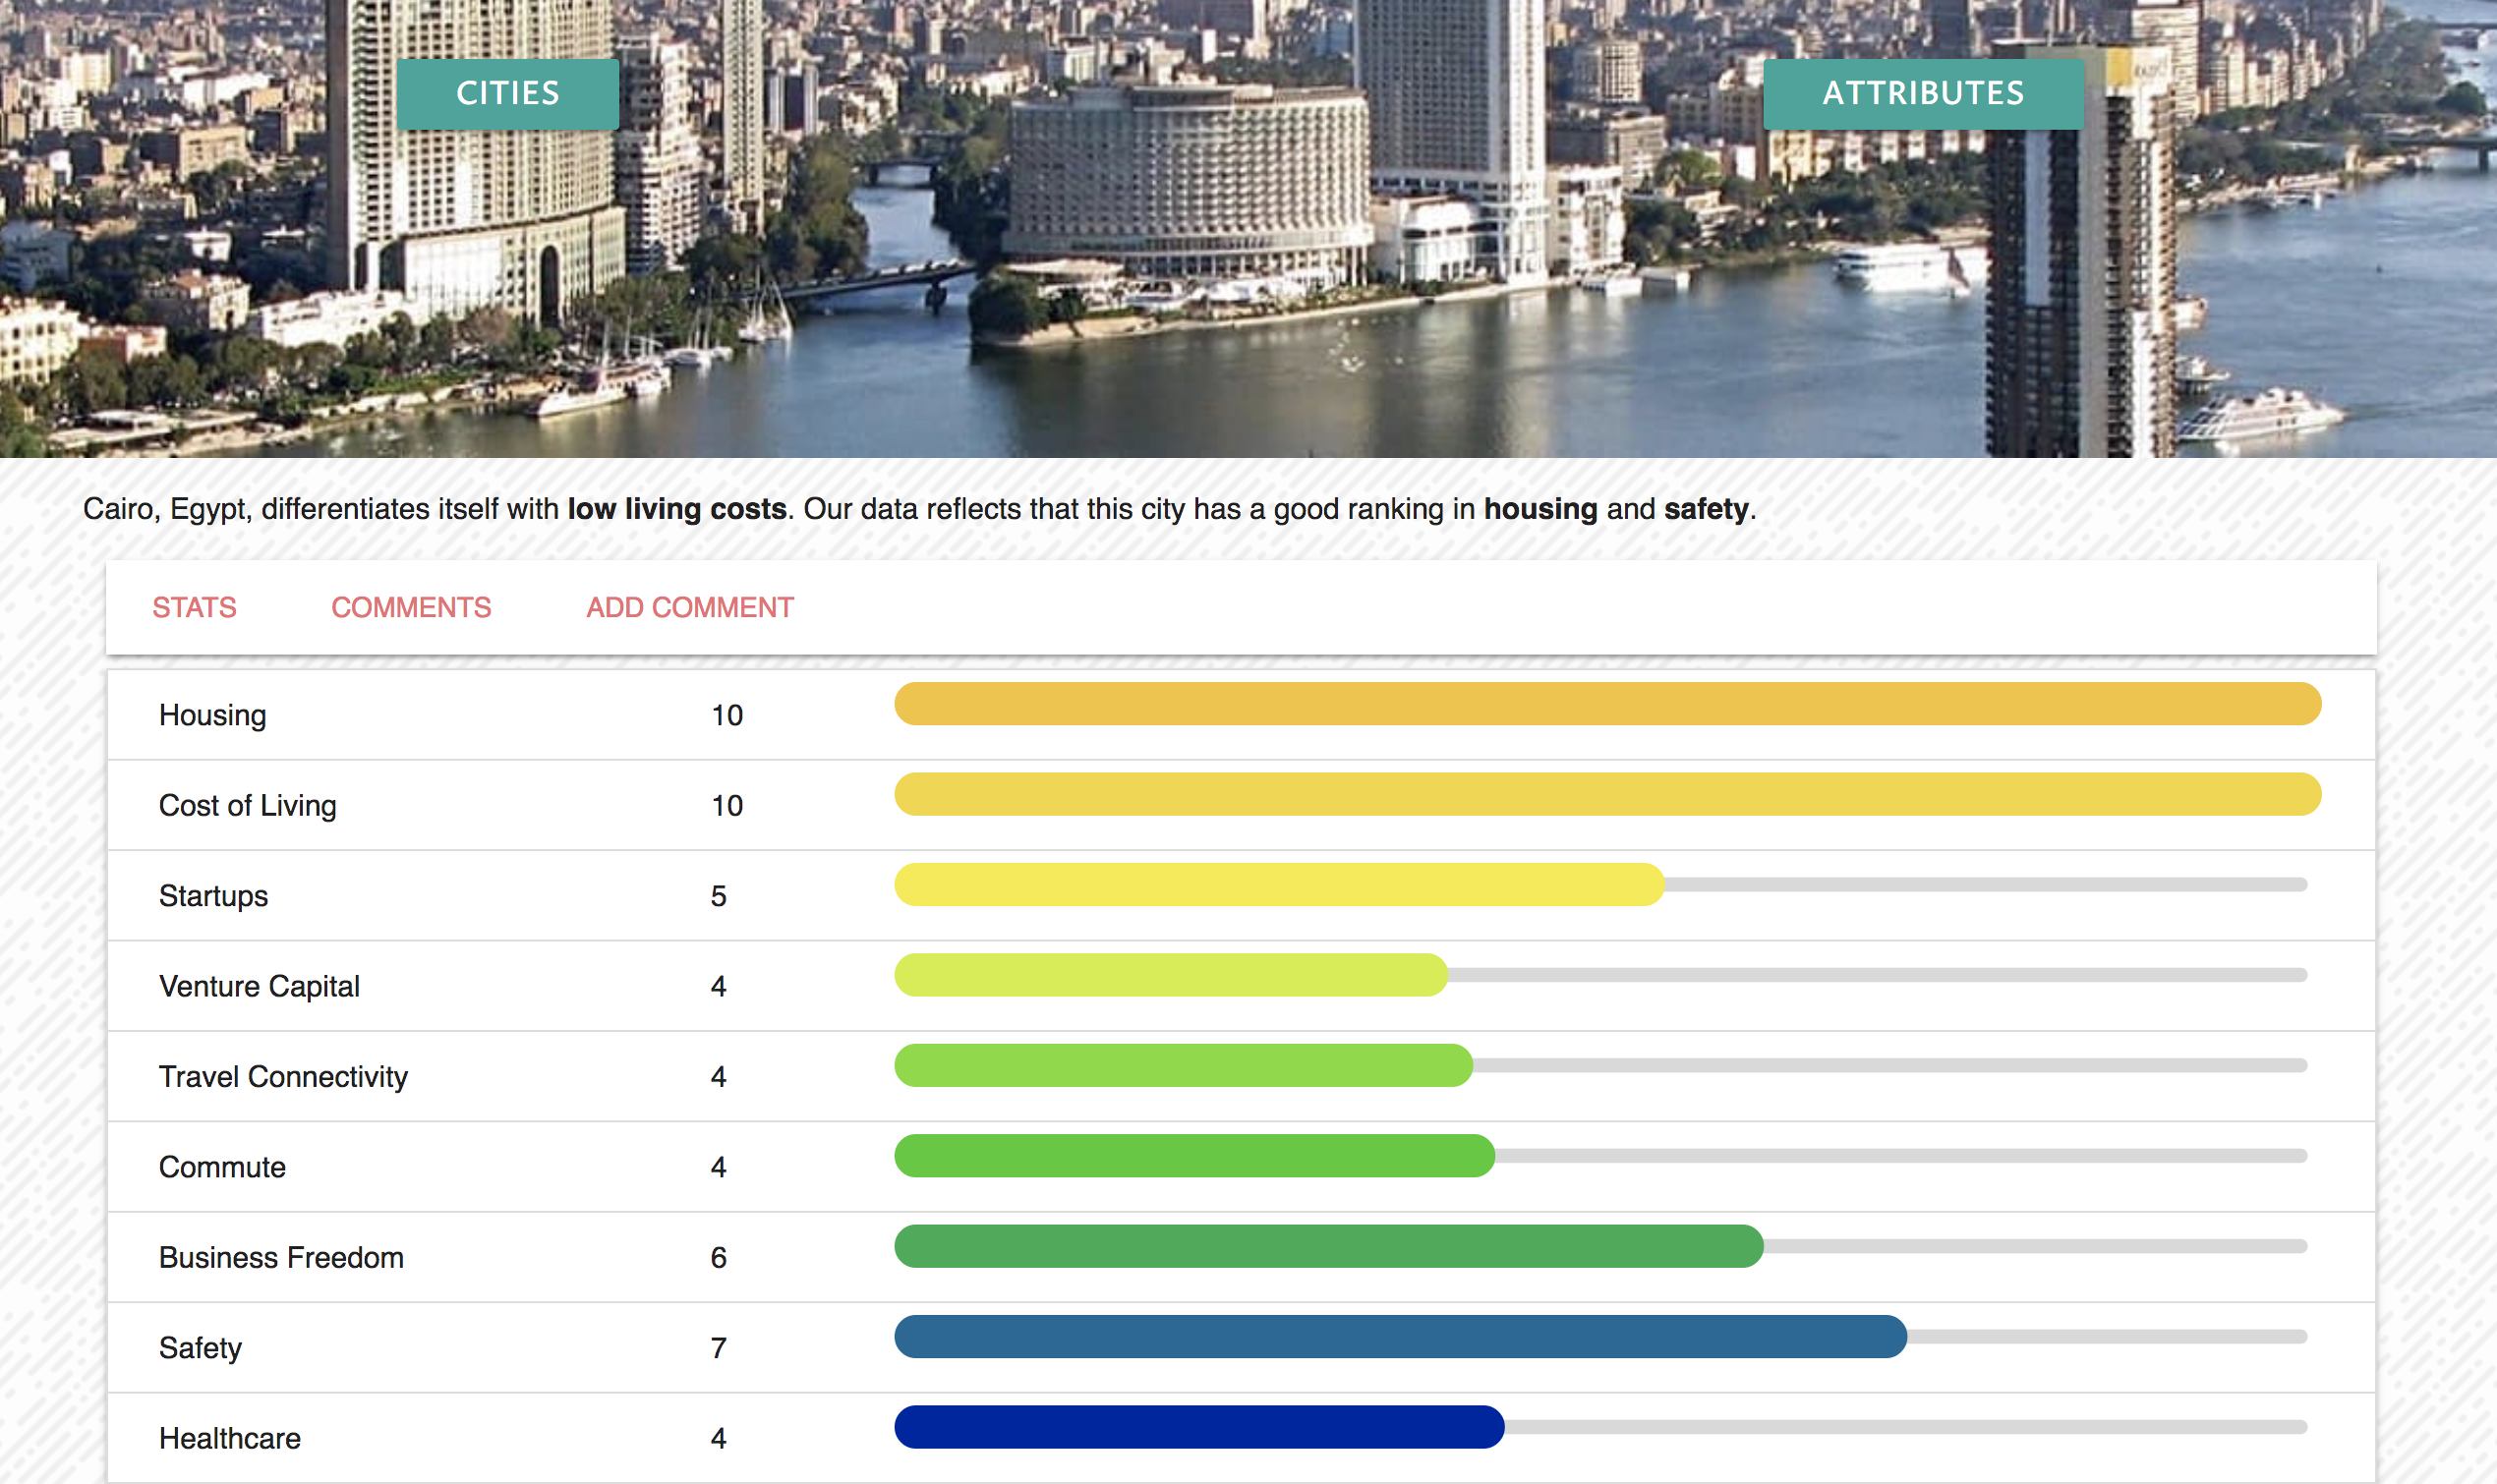2497x1484 pixels.
Task: Select the Safety row label
Action: pos(200,1348)
